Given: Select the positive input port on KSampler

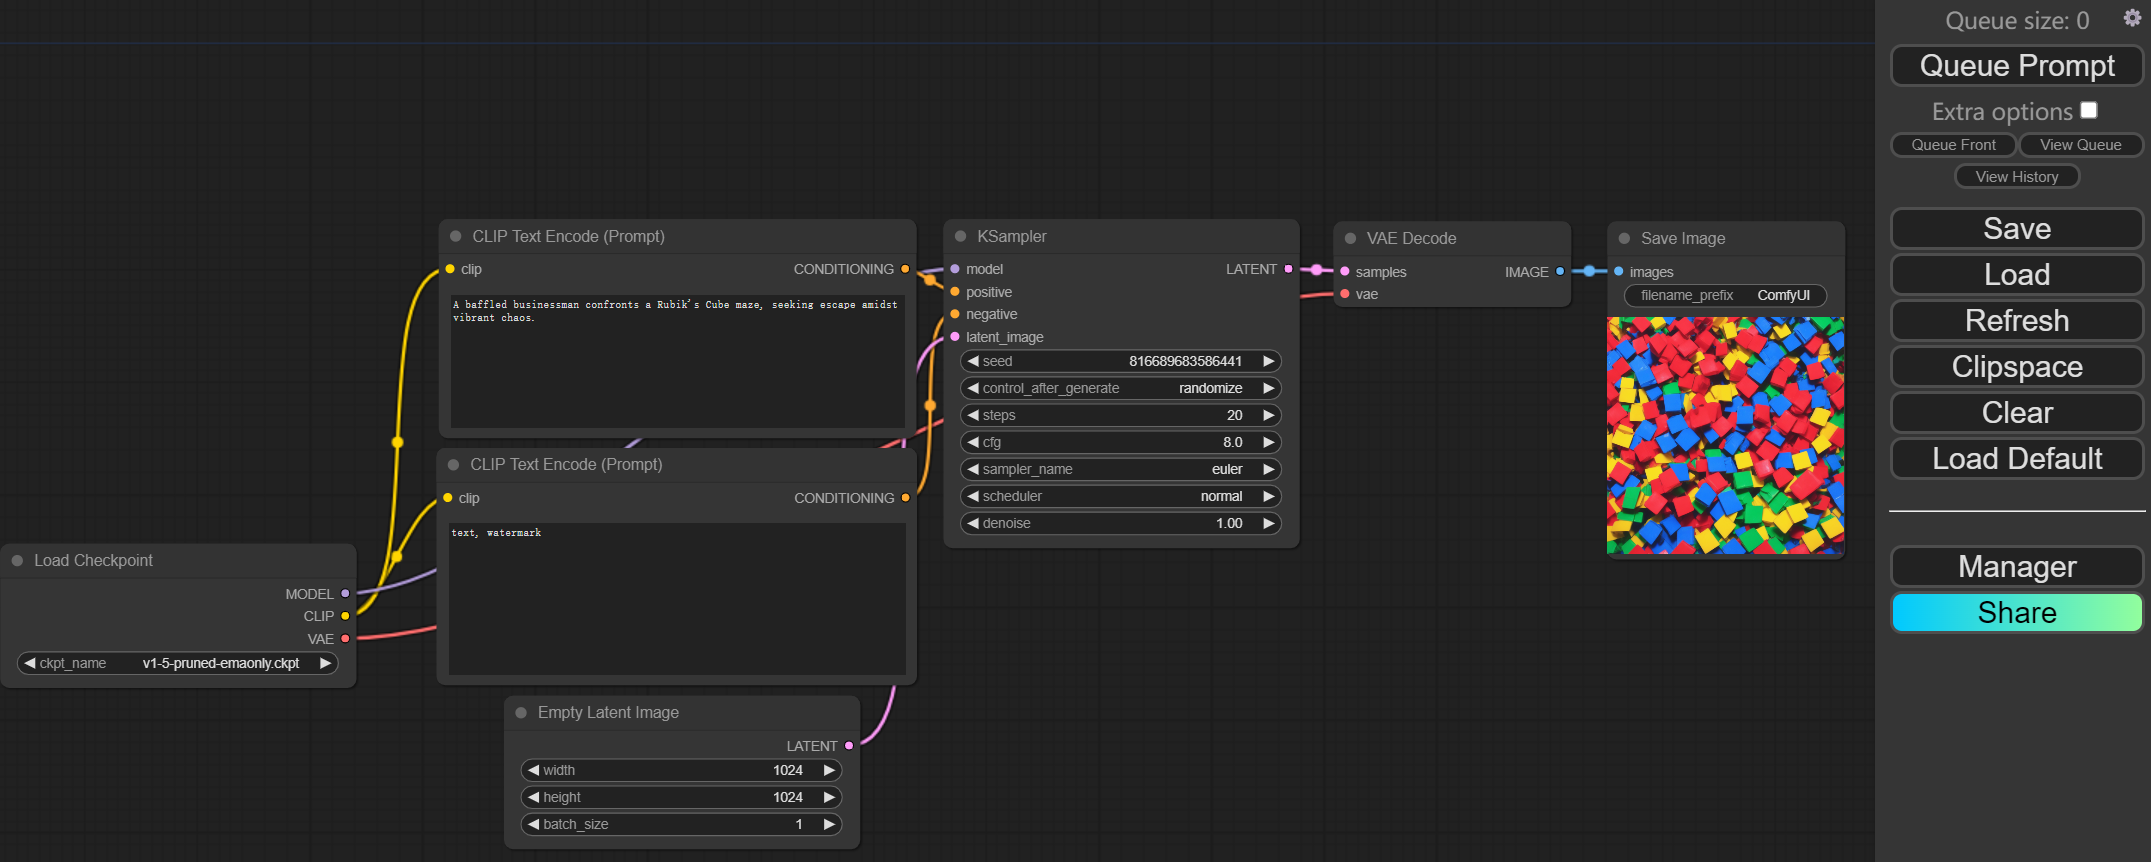Looking at the screenshot, I should [955, 292].
